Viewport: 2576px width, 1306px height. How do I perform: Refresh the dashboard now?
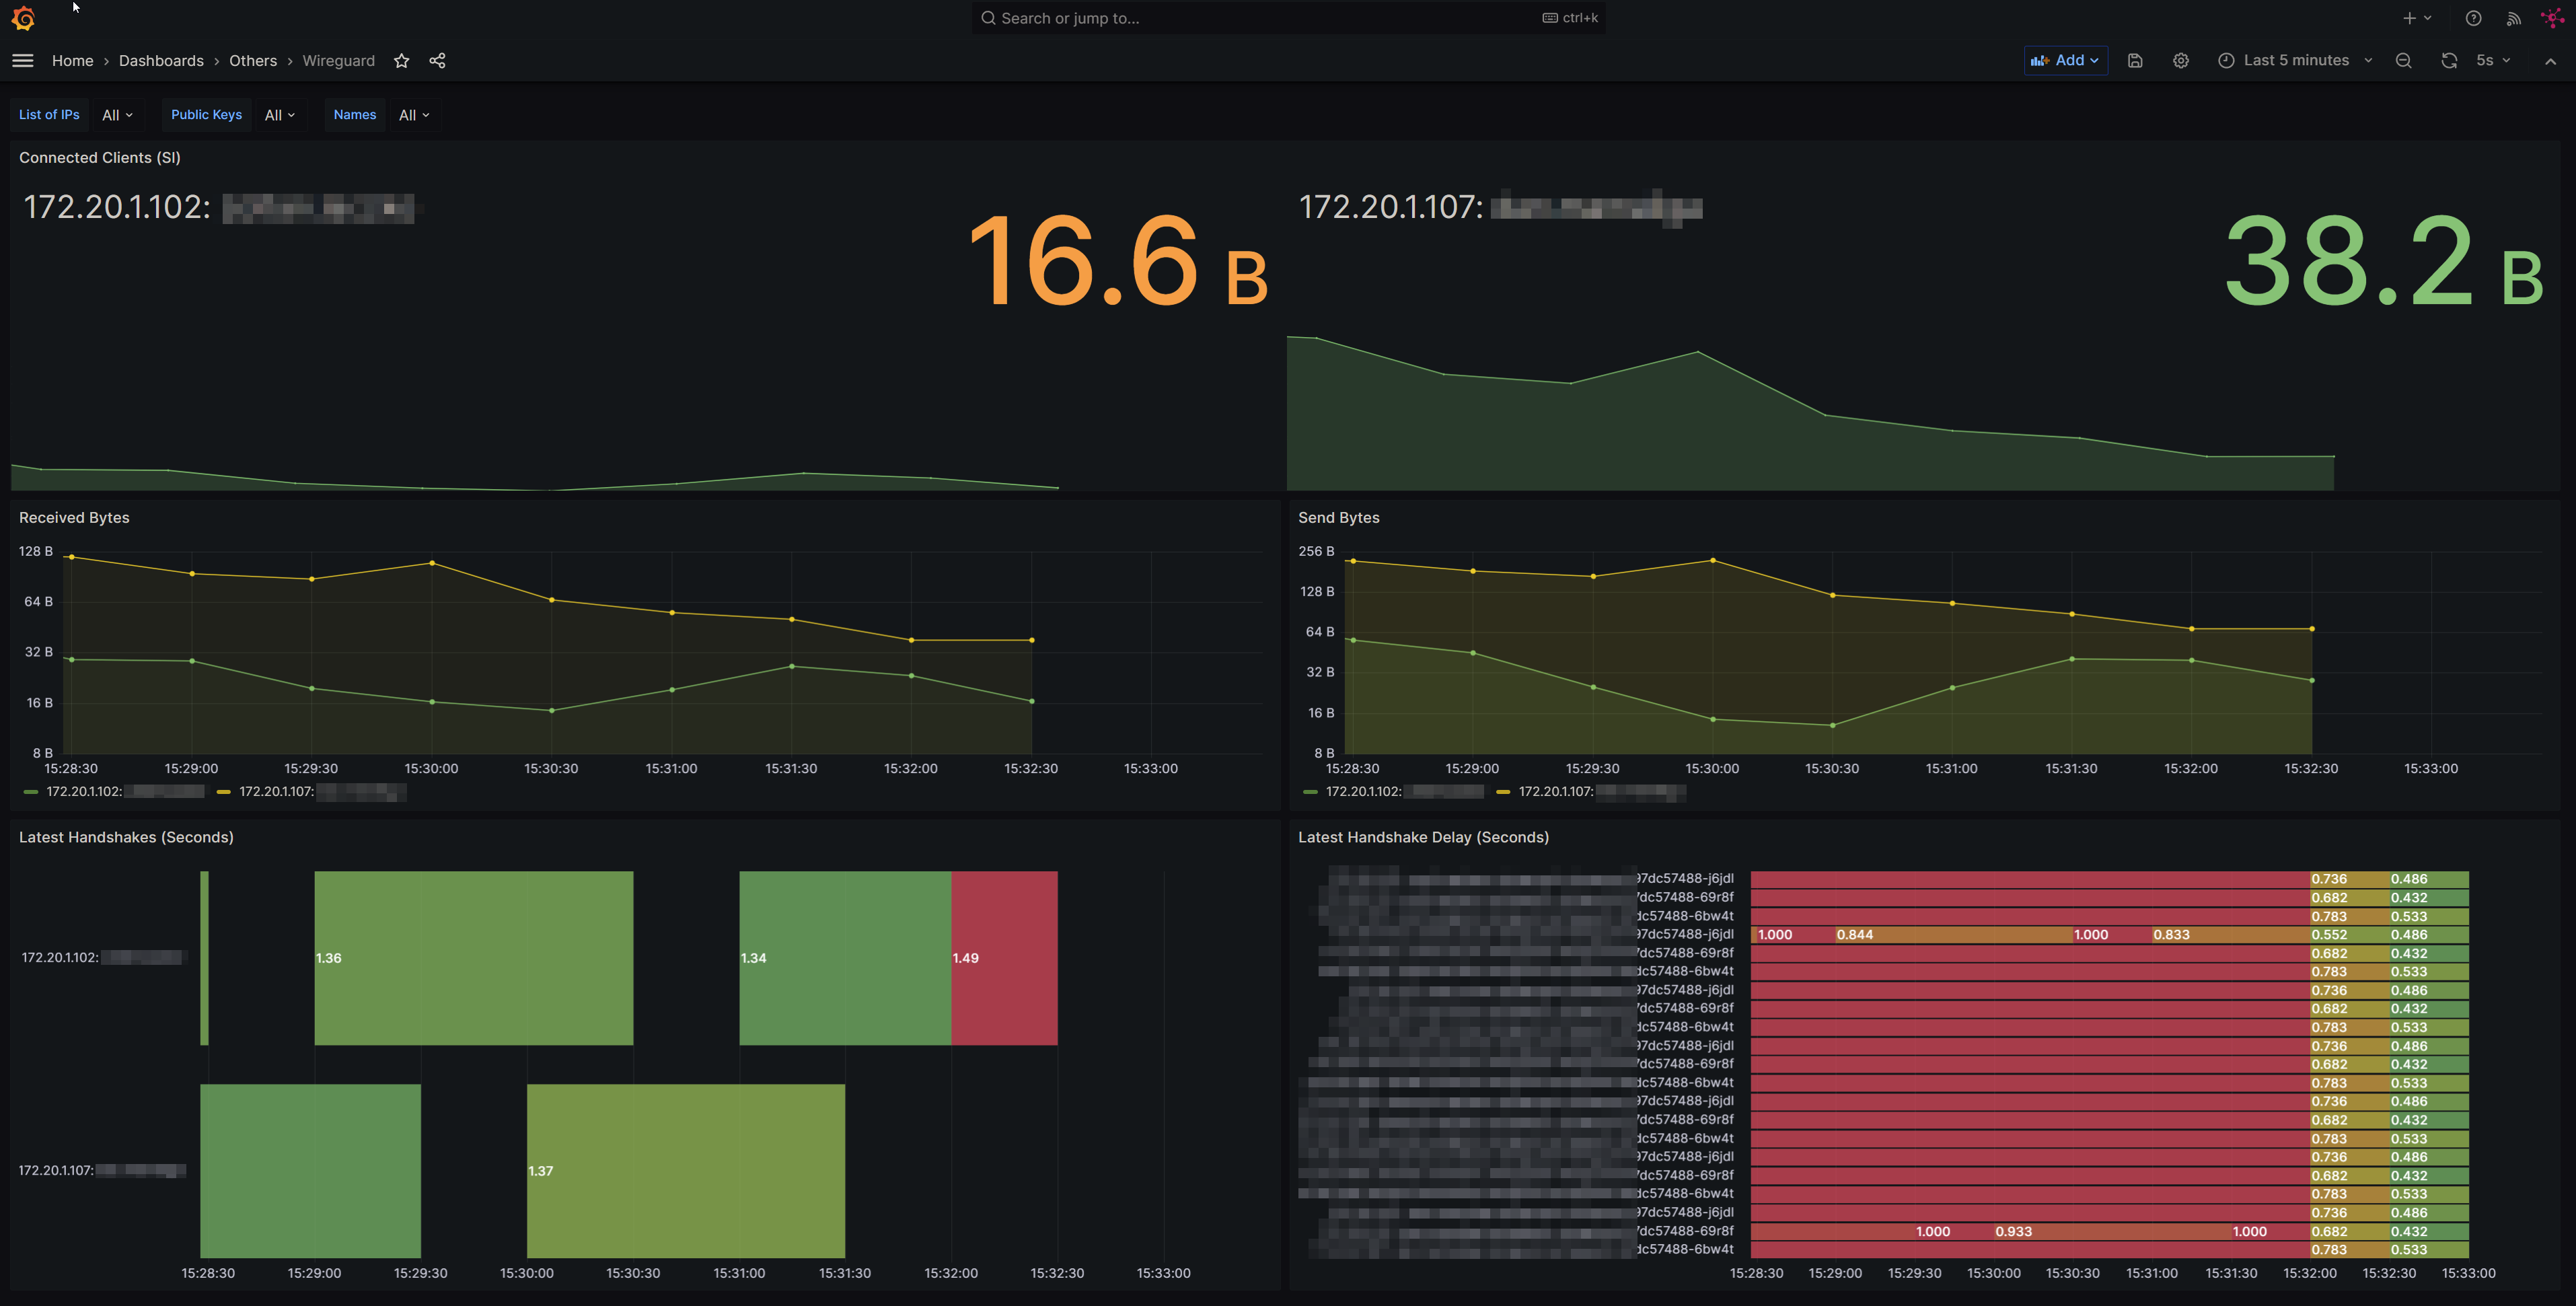point(2449,61)
